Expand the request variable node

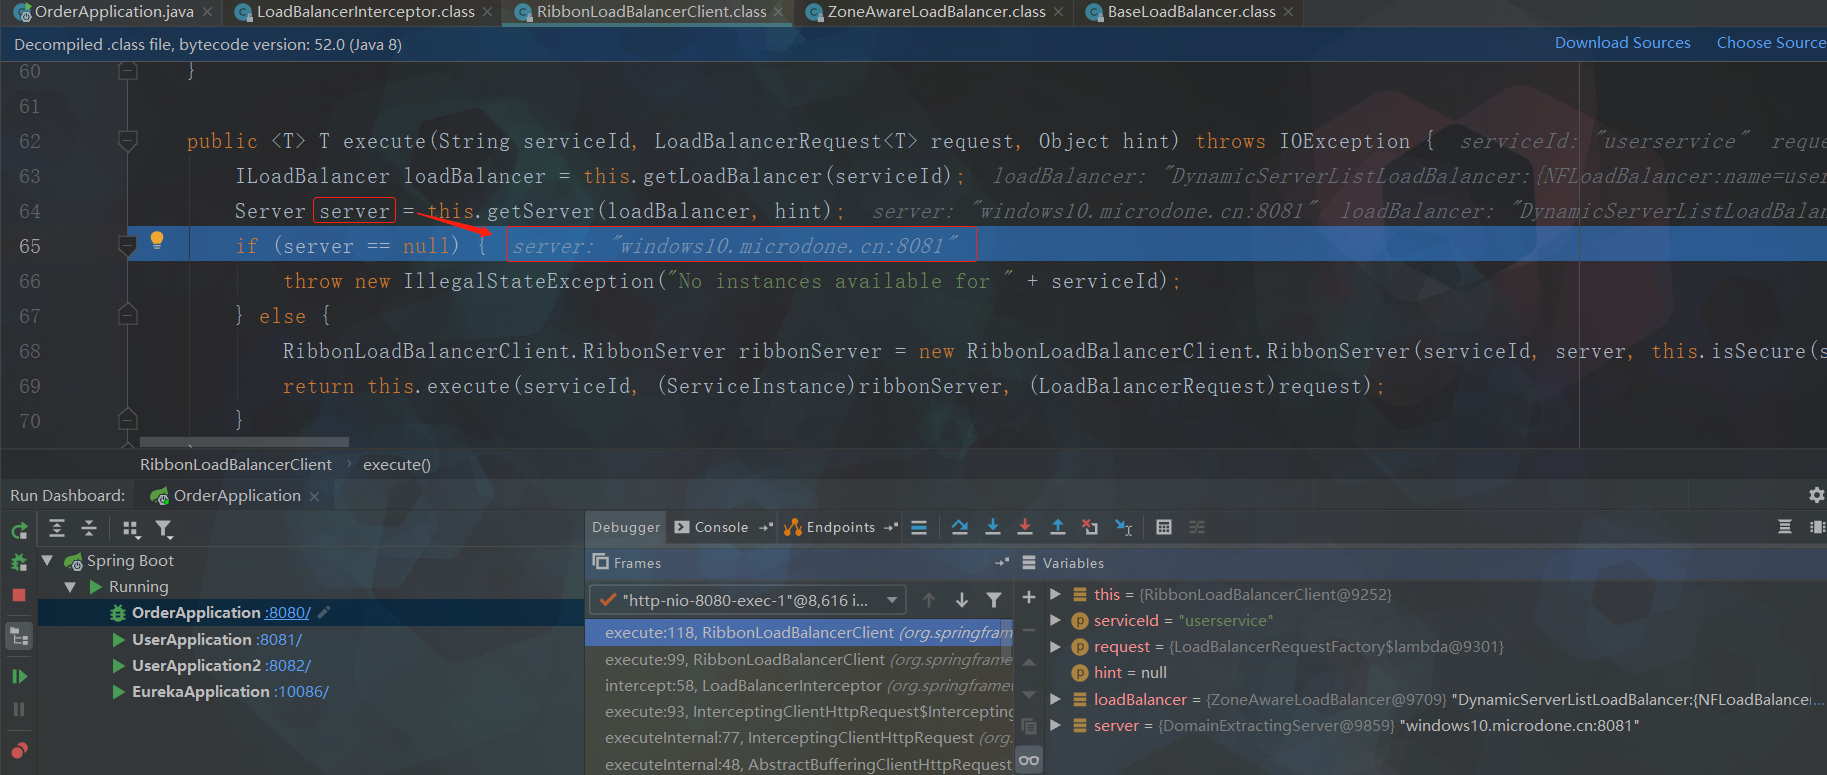1055,646
